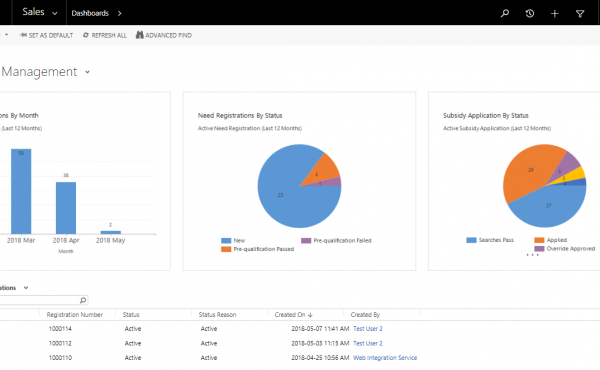This screenshot has height=370, width=600.
Task: Expand the Sales area dropdown
Action: [55, 13]
